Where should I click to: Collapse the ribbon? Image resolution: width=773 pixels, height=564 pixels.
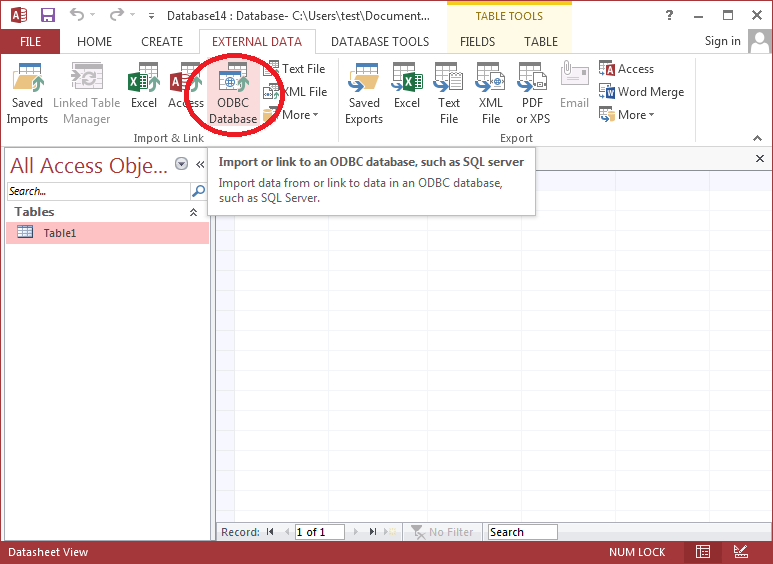[757, 139]
